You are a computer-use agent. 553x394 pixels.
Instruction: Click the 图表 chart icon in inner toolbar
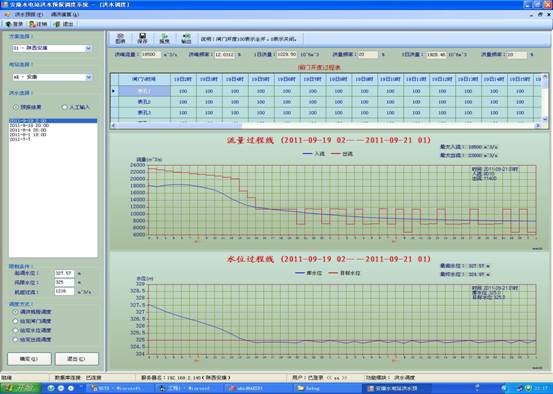tap(120, 38)
